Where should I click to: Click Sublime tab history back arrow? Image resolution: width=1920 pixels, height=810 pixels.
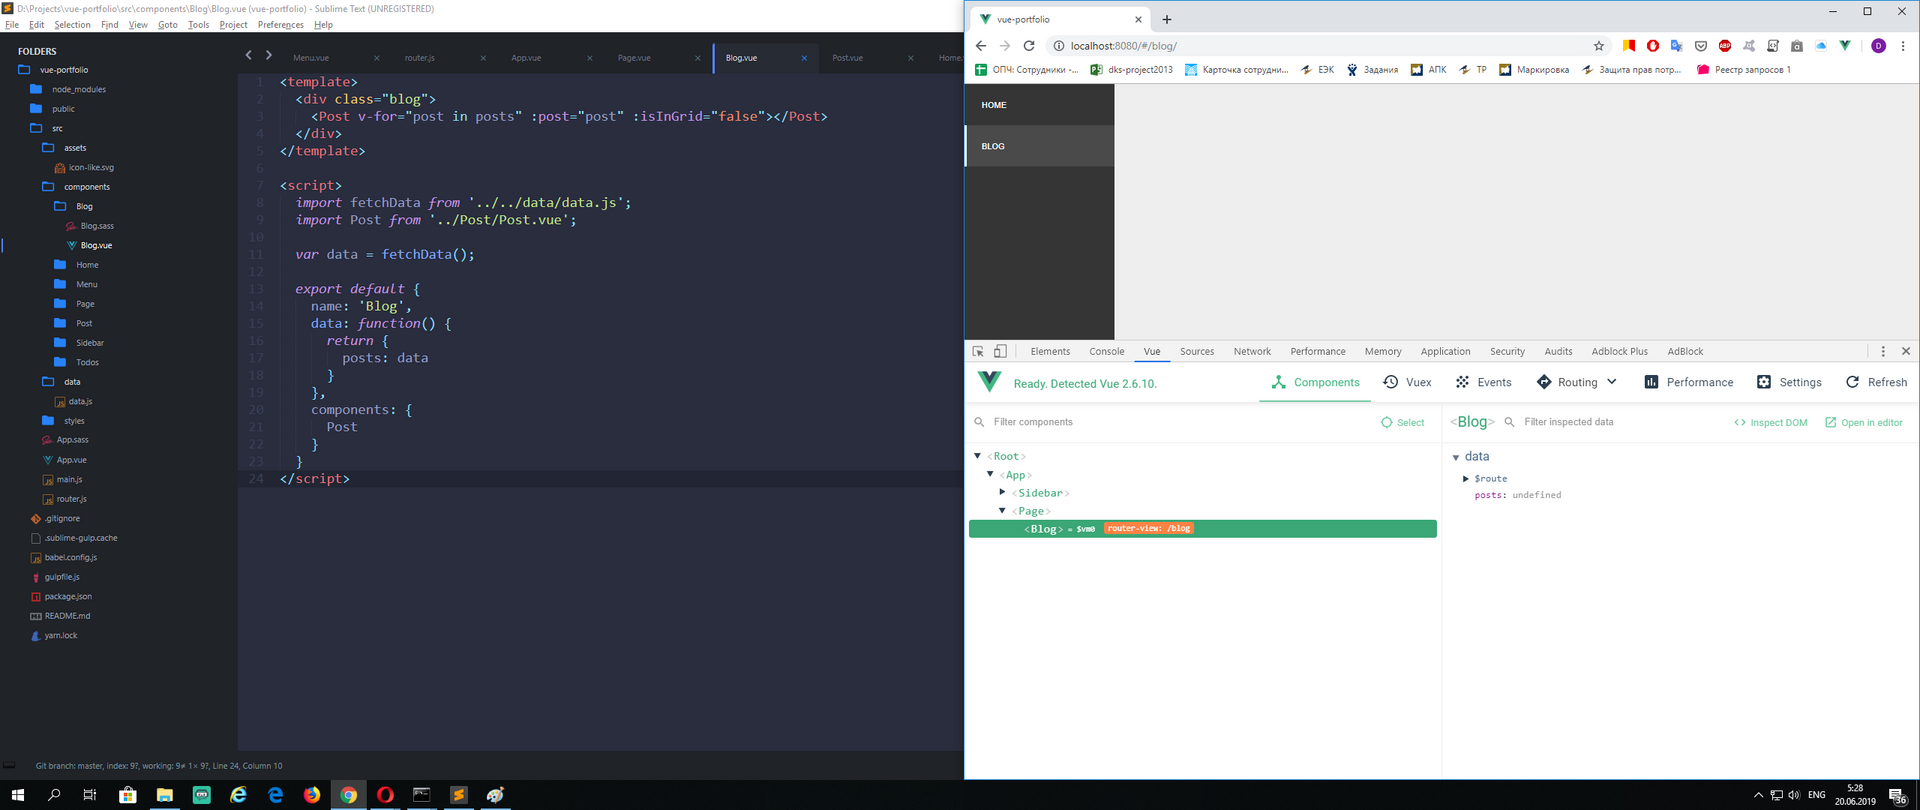[249, 56]
